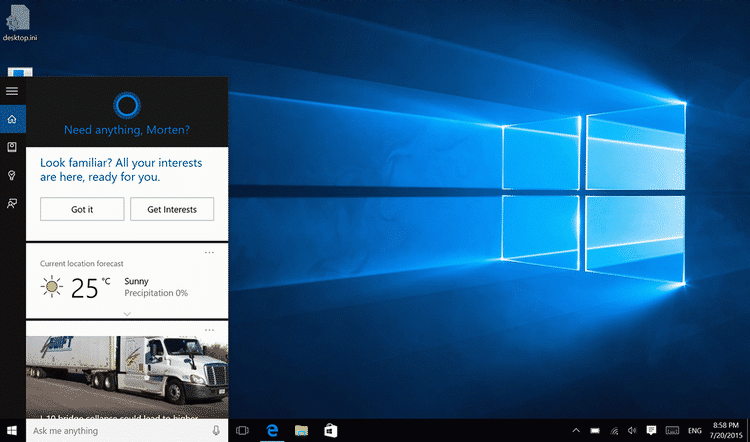Select the Cortana Home icon
Viewport: 750px width, 442px height.
(x=12, y=119)
